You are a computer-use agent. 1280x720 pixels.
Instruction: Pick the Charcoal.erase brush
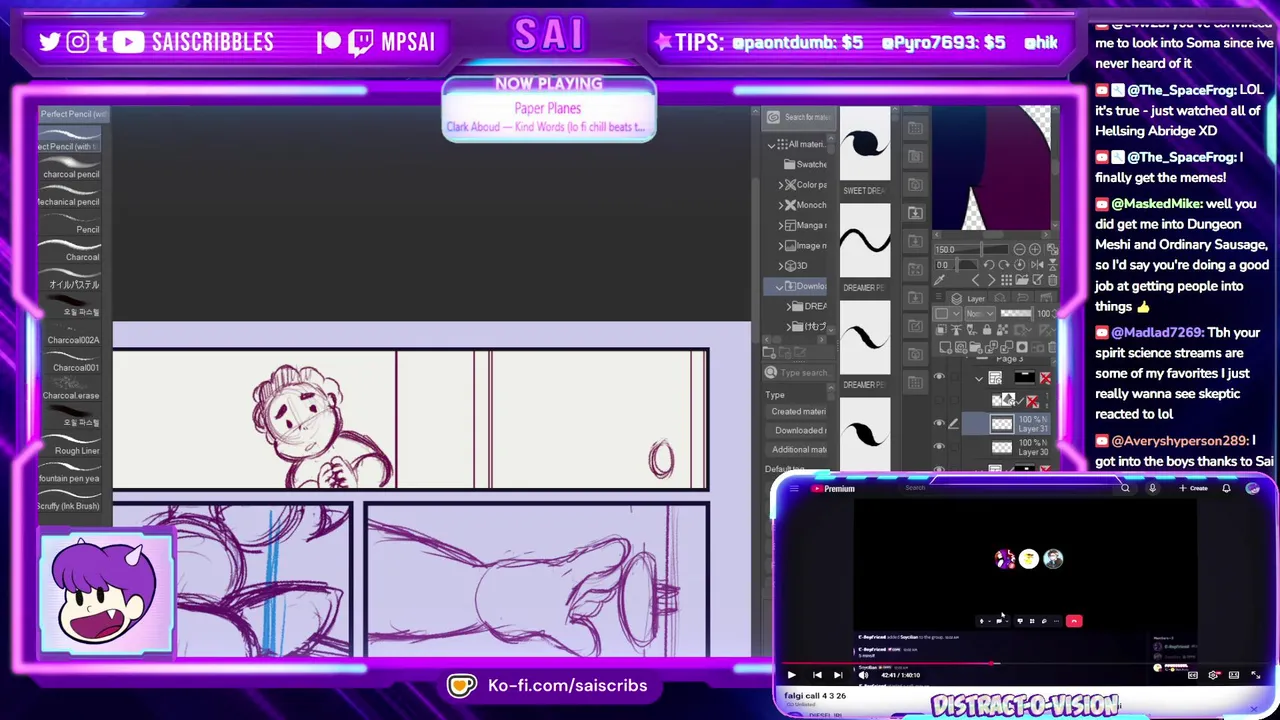(70, 388)
